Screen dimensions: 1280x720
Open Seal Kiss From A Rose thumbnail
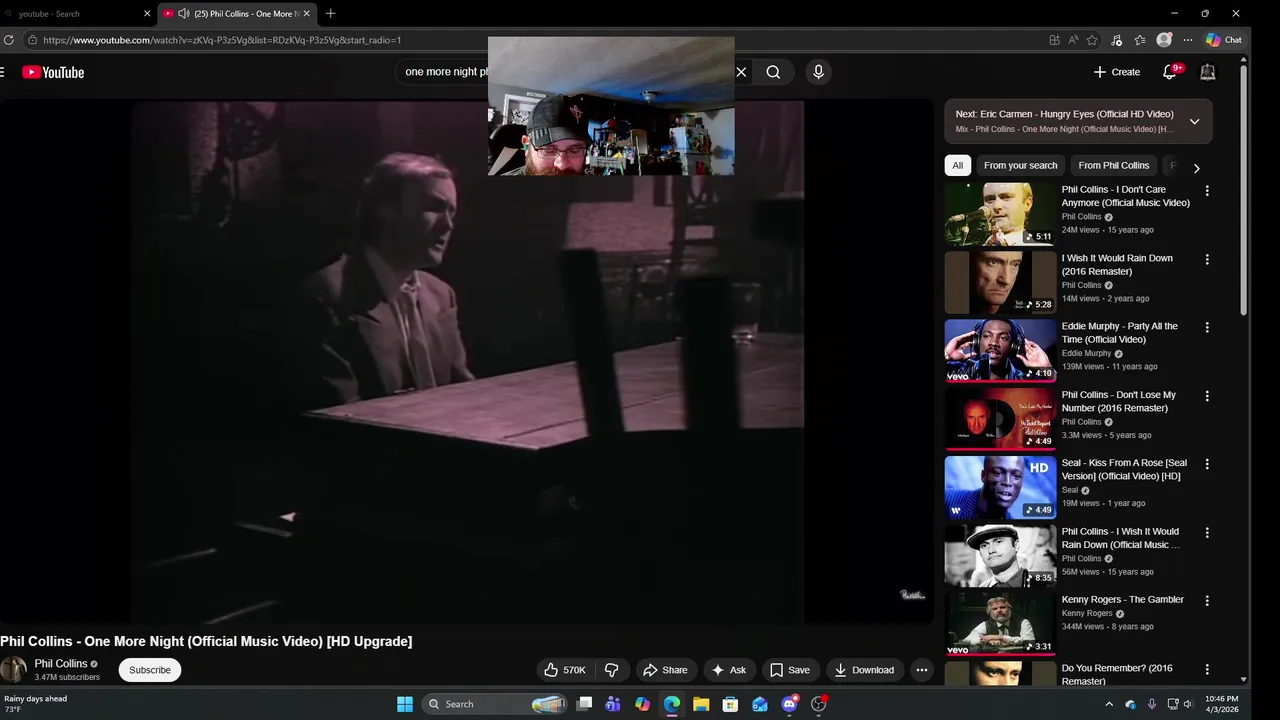(1000, 487)
